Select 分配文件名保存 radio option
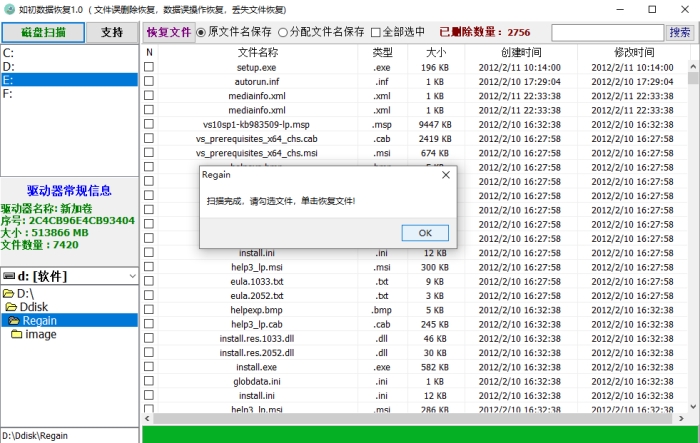The height and width of the screenshot is (443, 700). 321,32
